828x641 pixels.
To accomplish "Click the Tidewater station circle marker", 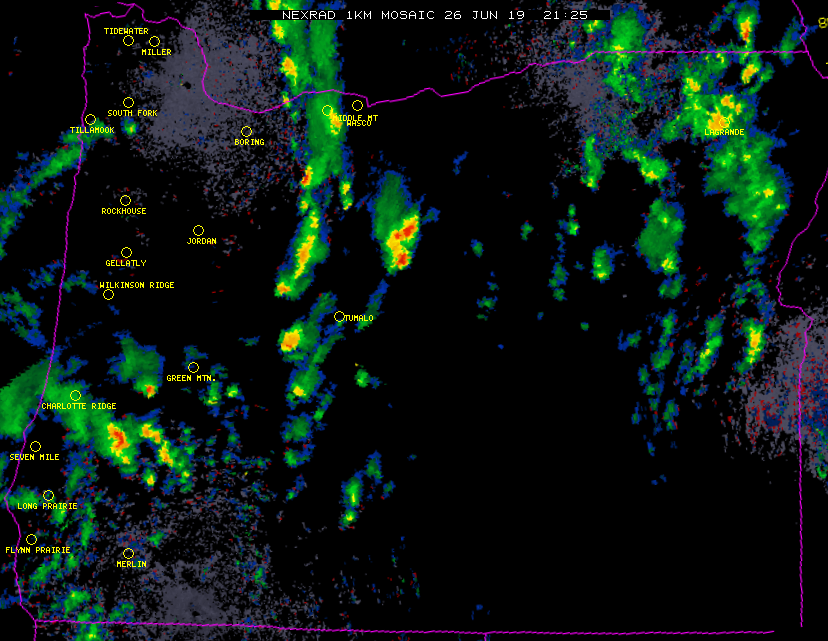I will 128,40.
